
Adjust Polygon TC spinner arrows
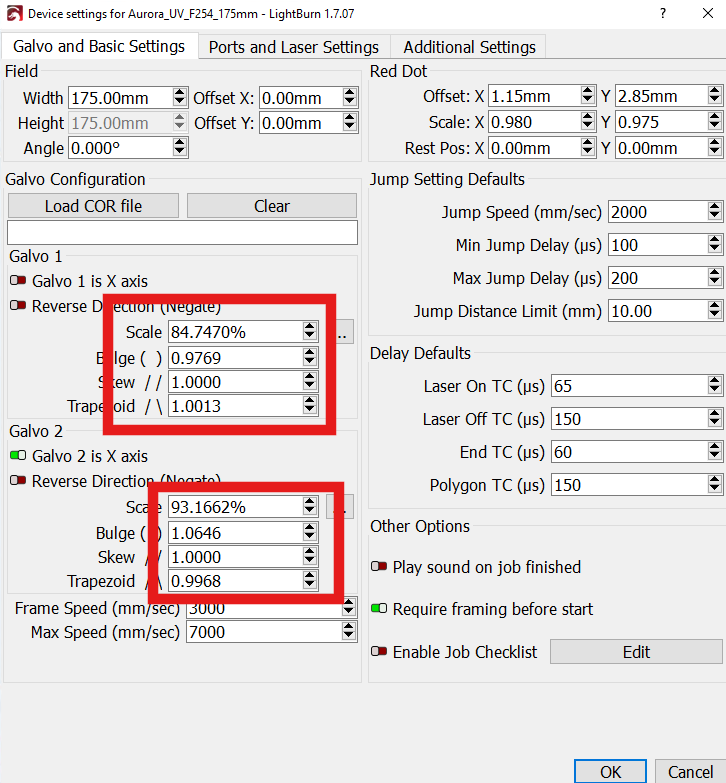point(715,484)
